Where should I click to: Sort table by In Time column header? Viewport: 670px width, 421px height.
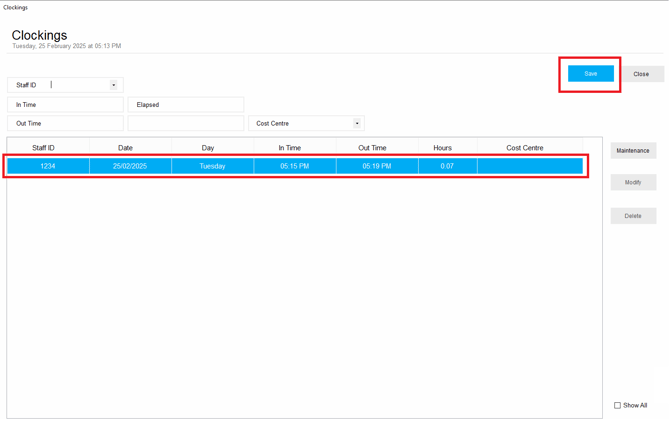tap(290, 148)
